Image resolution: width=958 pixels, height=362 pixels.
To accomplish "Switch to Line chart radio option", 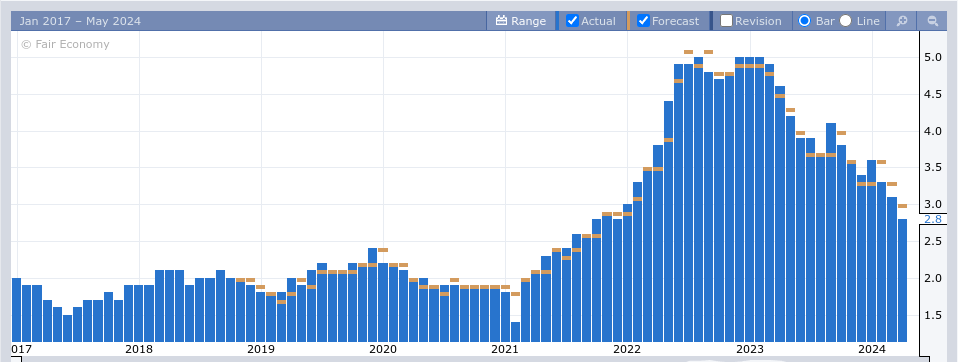I will click(x=846, y=21).
